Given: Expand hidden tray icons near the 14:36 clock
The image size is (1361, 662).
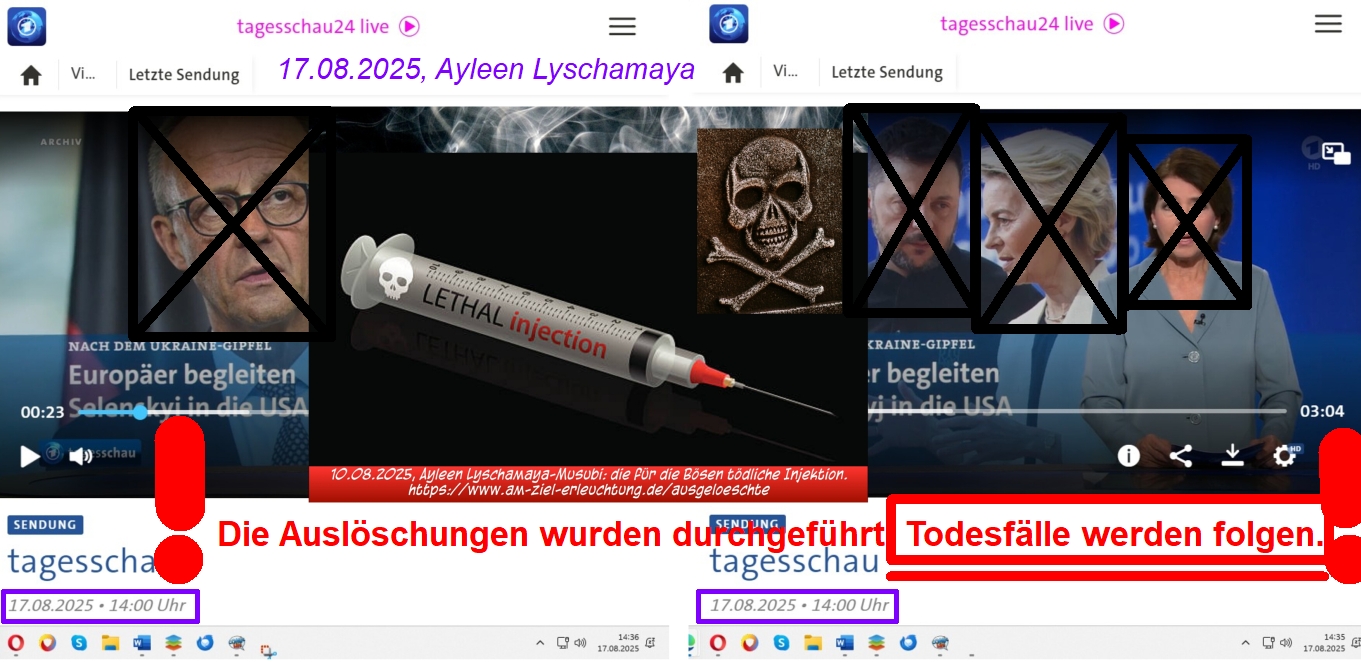Looking at the screenshot, I should pos(540,643).
